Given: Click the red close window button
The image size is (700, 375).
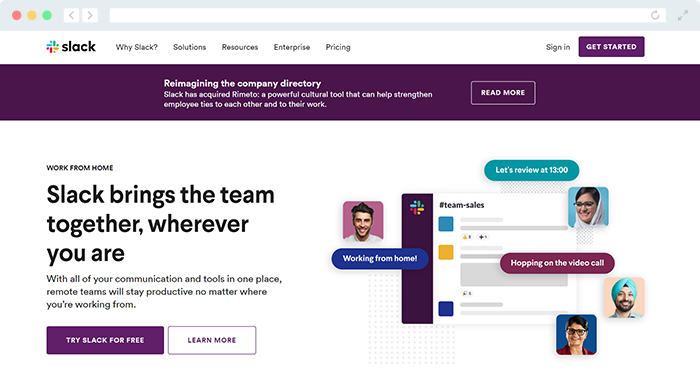Looking at the screenshot, I should (17, 16).
